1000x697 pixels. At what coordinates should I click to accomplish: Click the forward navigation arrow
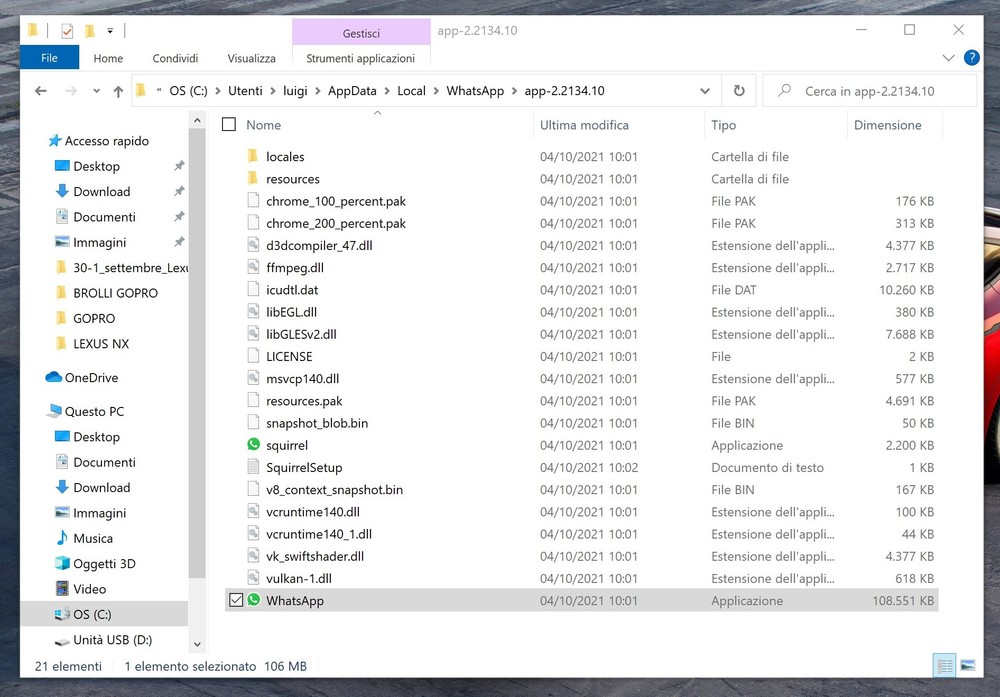pos(71,91)
